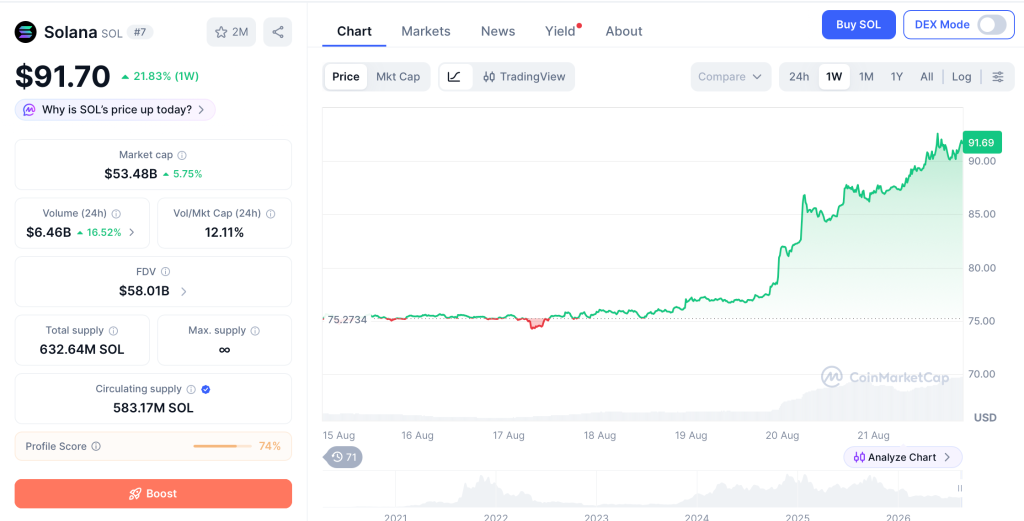Open 'Why is SOL's price up today?'
Viewport: 1024px width, 521px height.
tap(116, 110)
